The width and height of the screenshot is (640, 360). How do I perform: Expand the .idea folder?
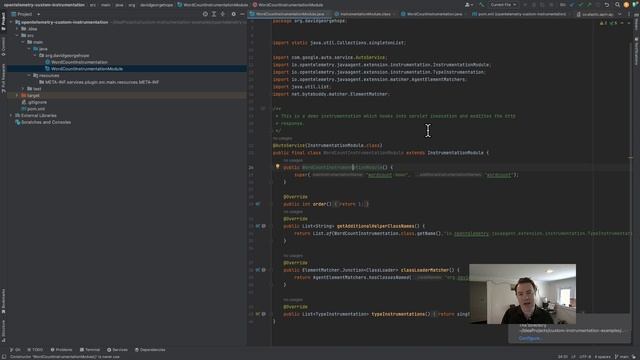(x=17, y=29)
